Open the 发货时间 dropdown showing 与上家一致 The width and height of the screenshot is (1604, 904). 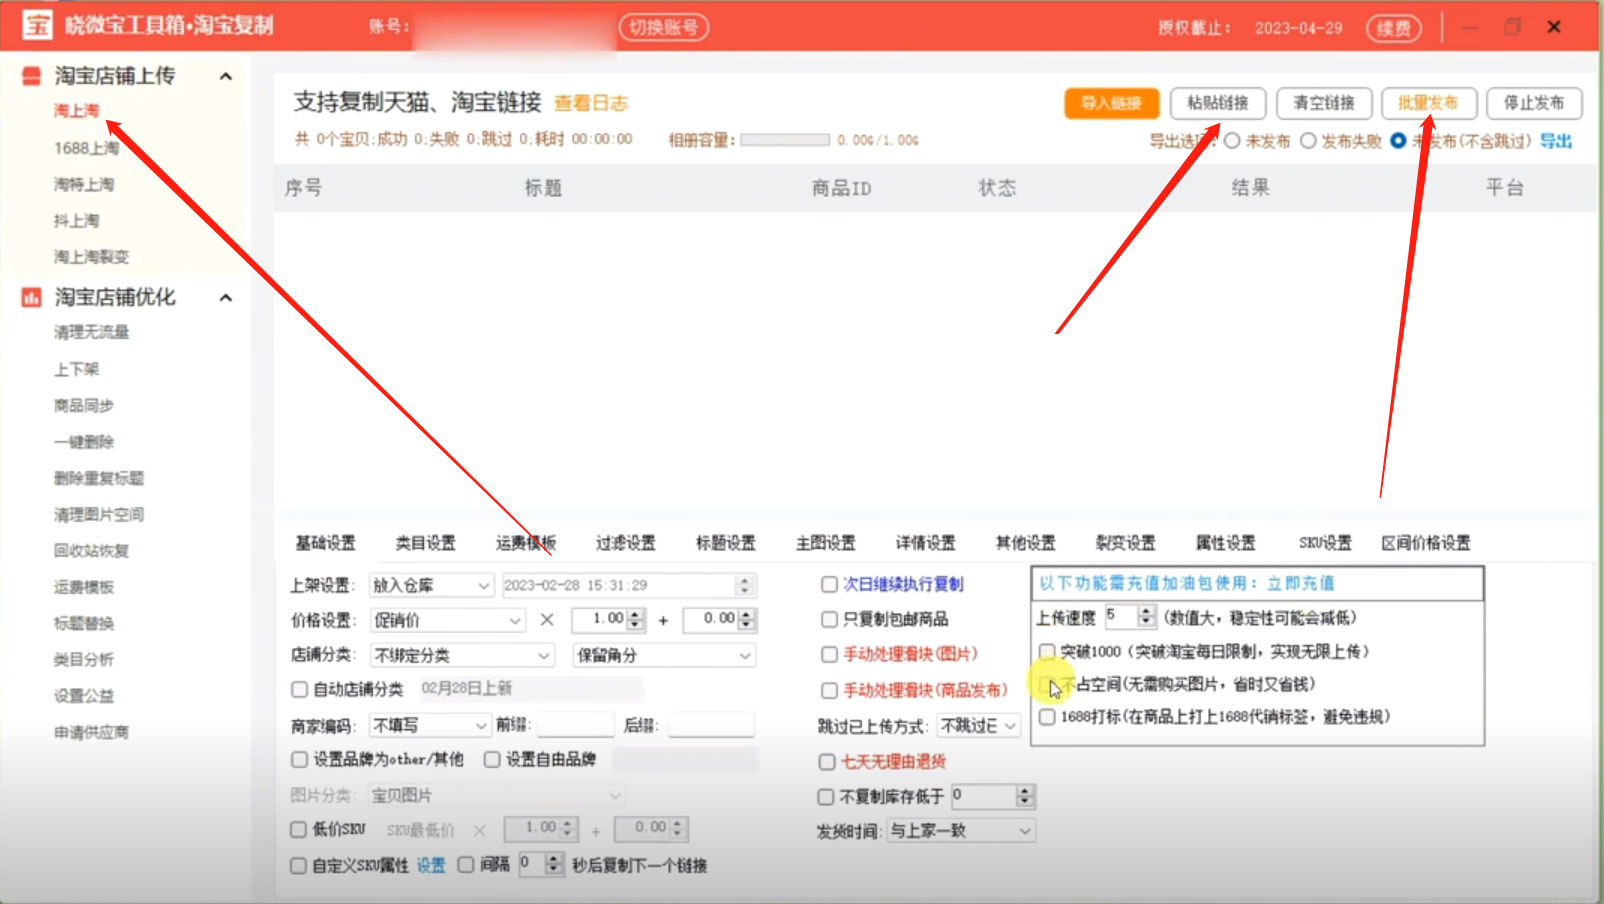961,831
